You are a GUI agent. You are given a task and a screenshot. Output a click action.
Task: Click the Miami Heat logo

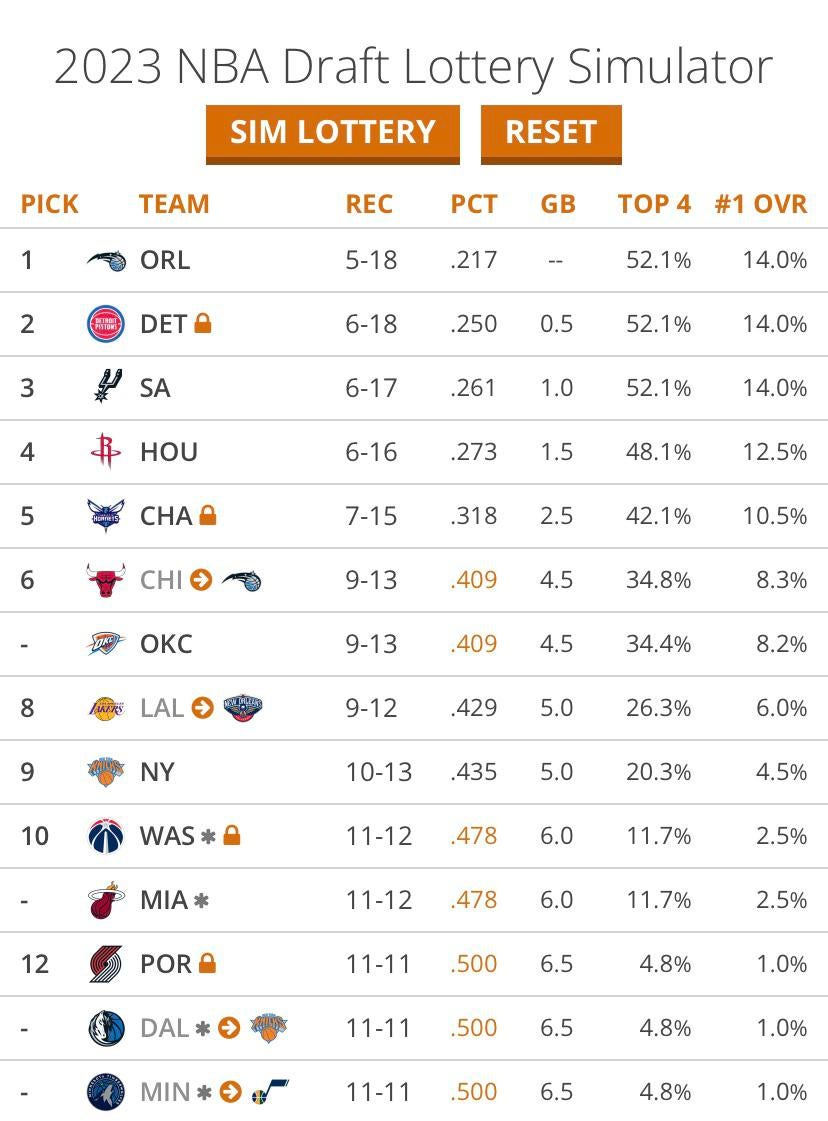tap(106, 900)
